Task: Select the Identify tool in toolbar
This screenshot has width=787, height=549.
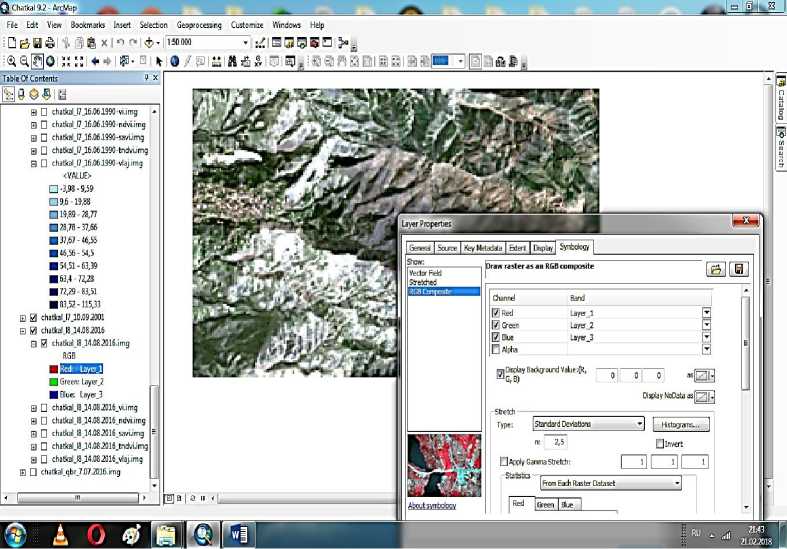Action: pos(174,61)
